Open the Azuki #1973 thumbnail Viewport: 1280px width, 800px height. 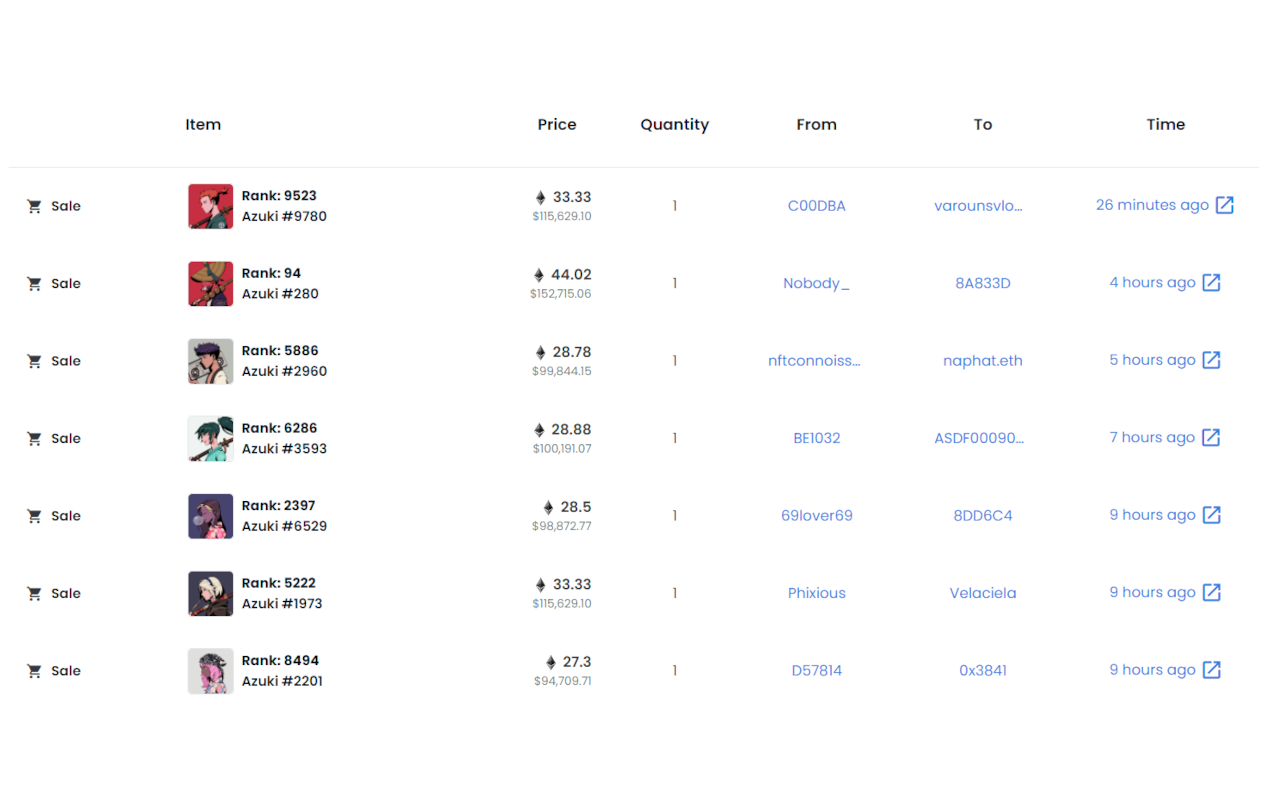(211, 594)
